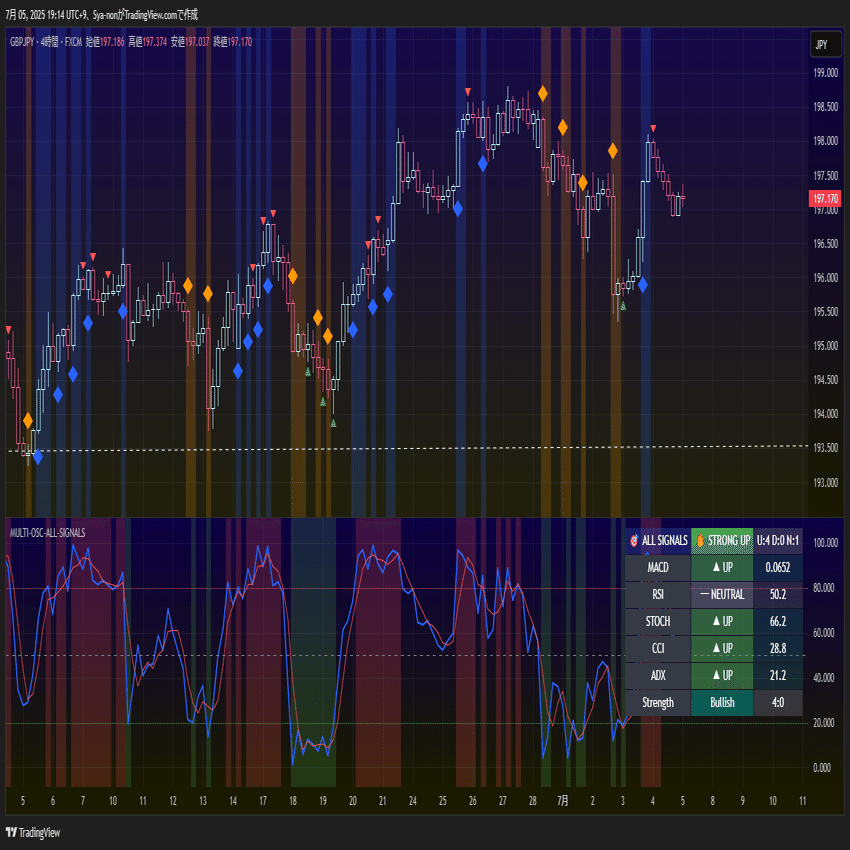Click the flame icon beside STRONG UP

pyautogui.click(x=700, y=540)
